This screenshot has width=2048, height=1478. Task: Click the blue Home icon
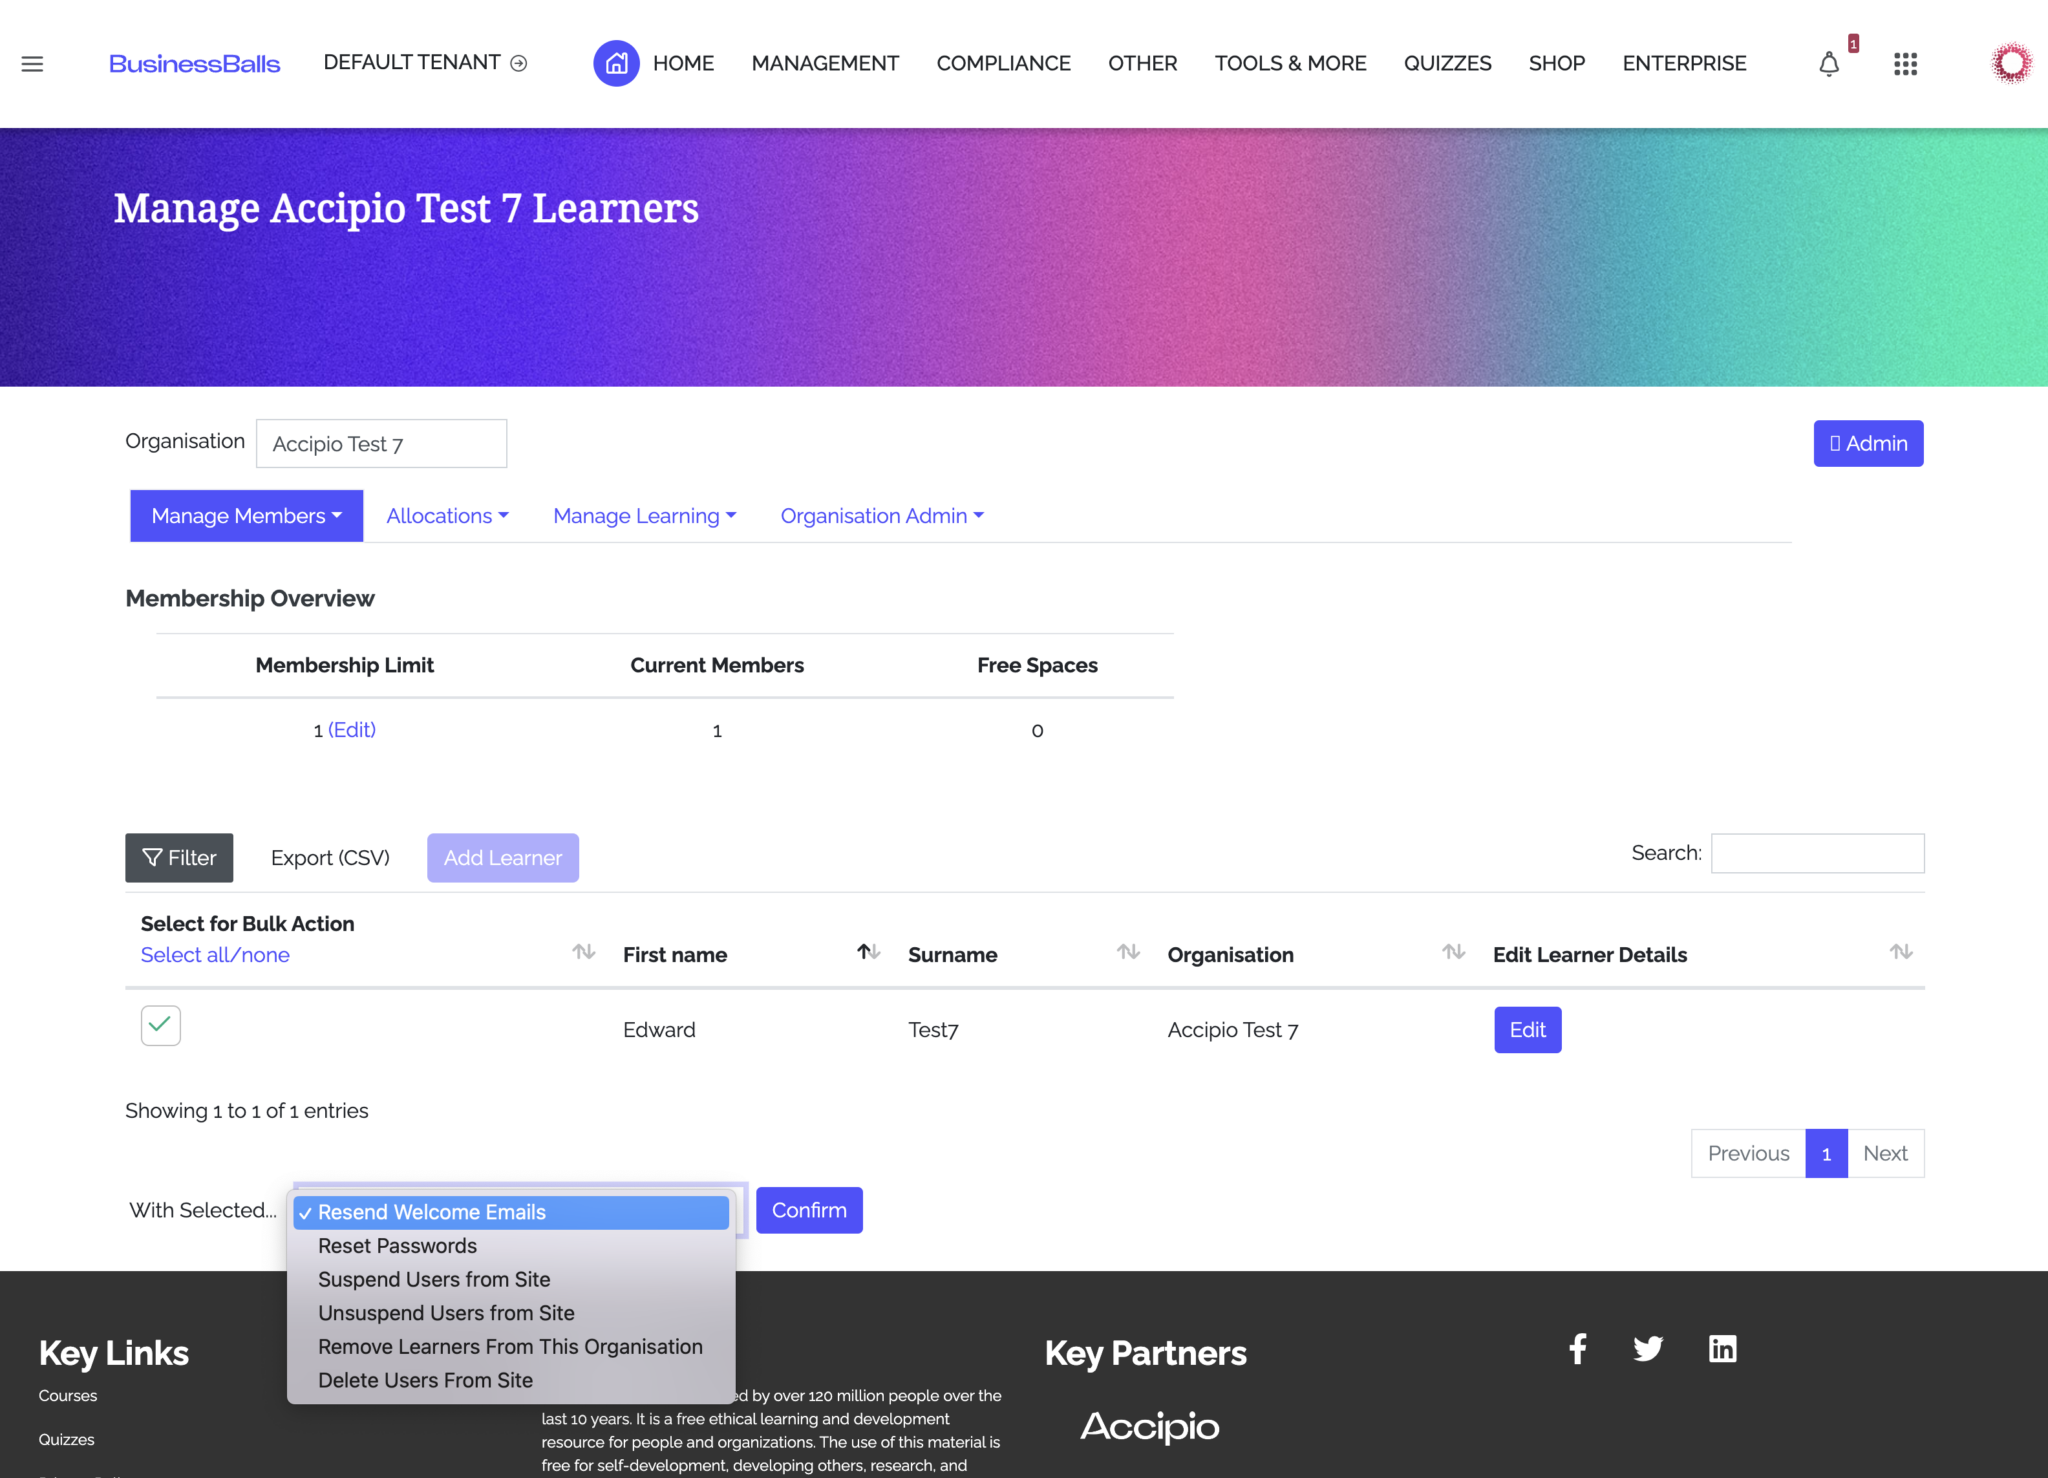click(x=616, y=63)
